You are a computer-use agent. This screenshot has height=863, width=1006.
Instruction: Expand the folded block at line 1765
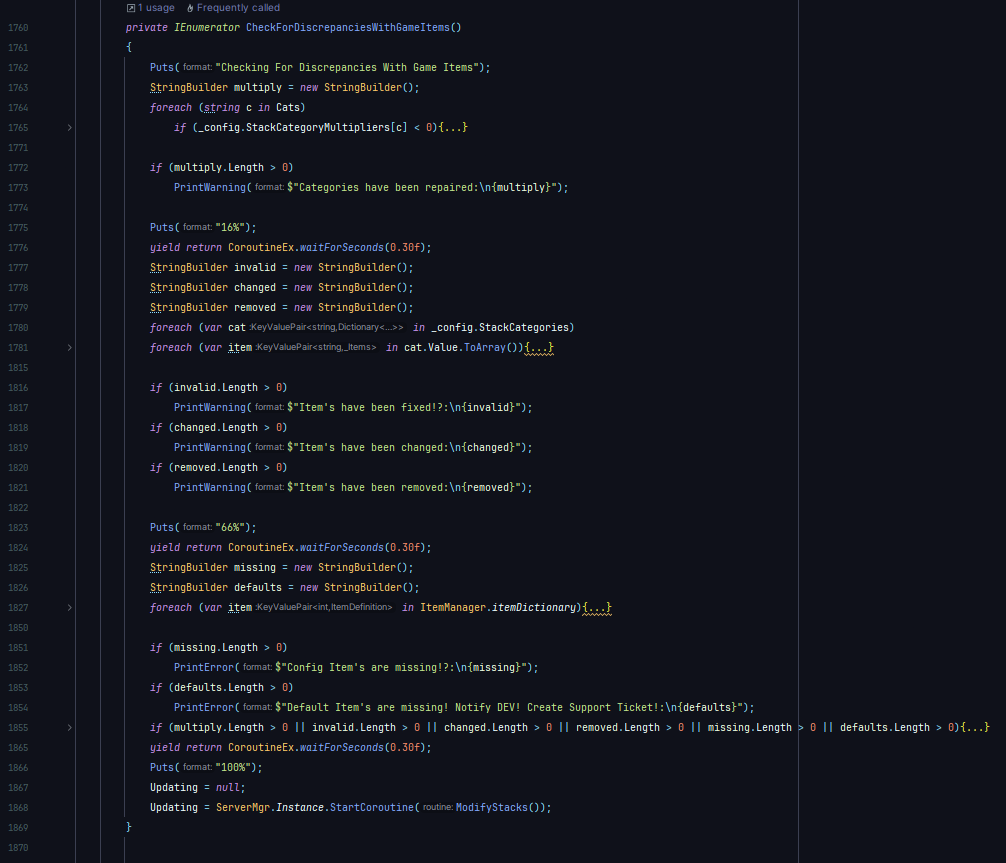click(69, 128)
